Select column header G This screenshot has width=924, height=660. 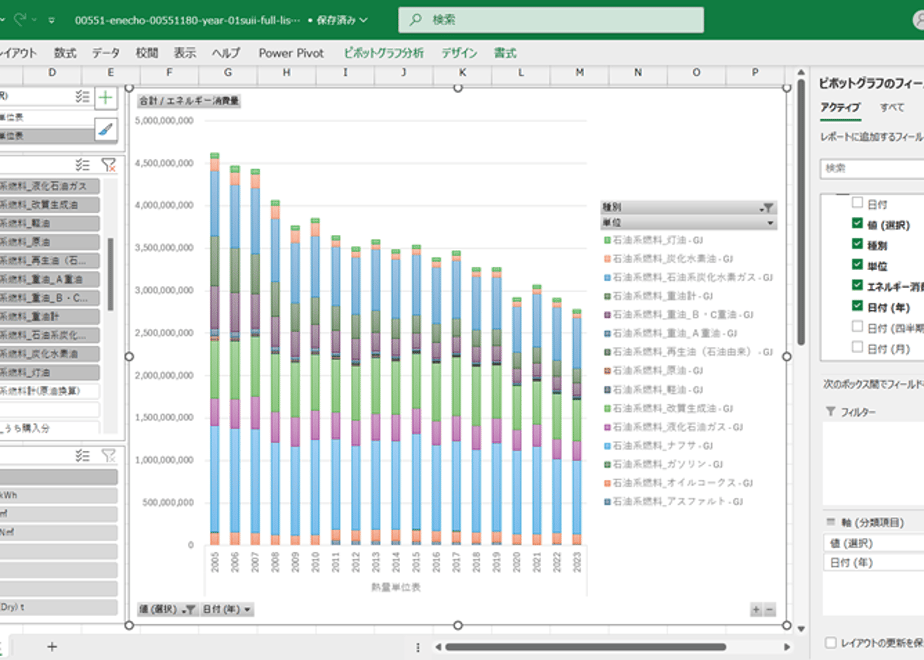coord(228,72)
